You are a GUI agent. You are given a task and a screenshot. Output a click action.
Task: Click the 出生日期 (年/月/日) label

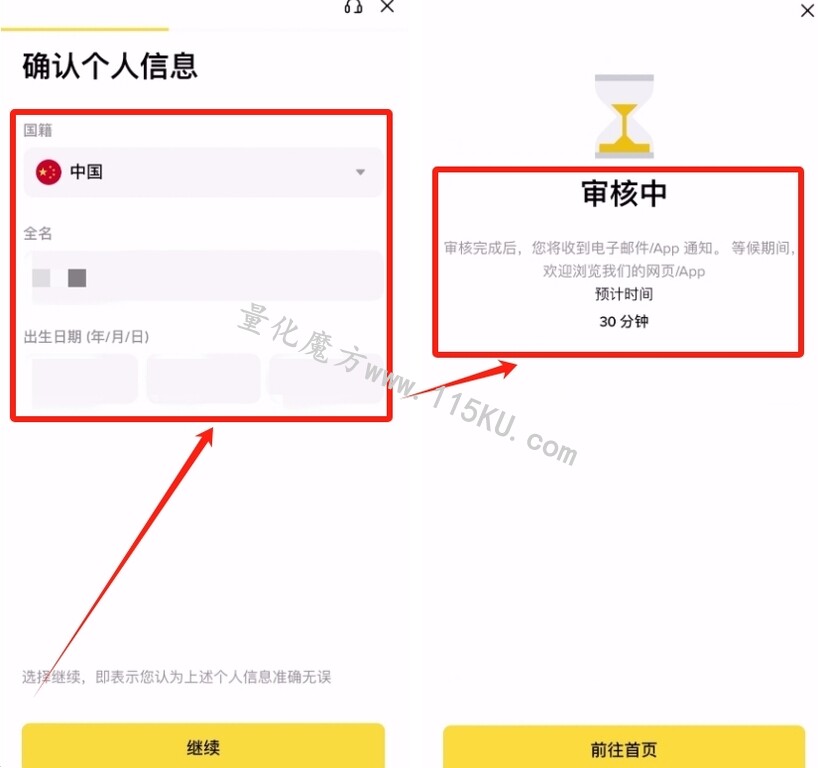[x=87, y=337]
